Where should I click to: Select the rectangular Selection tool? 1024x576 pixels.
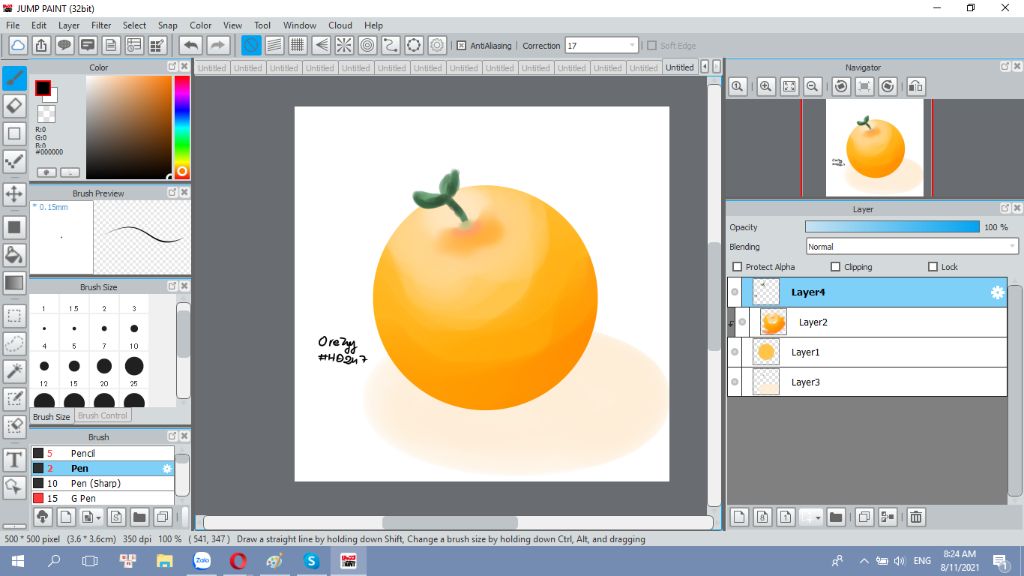coord(14,316)
